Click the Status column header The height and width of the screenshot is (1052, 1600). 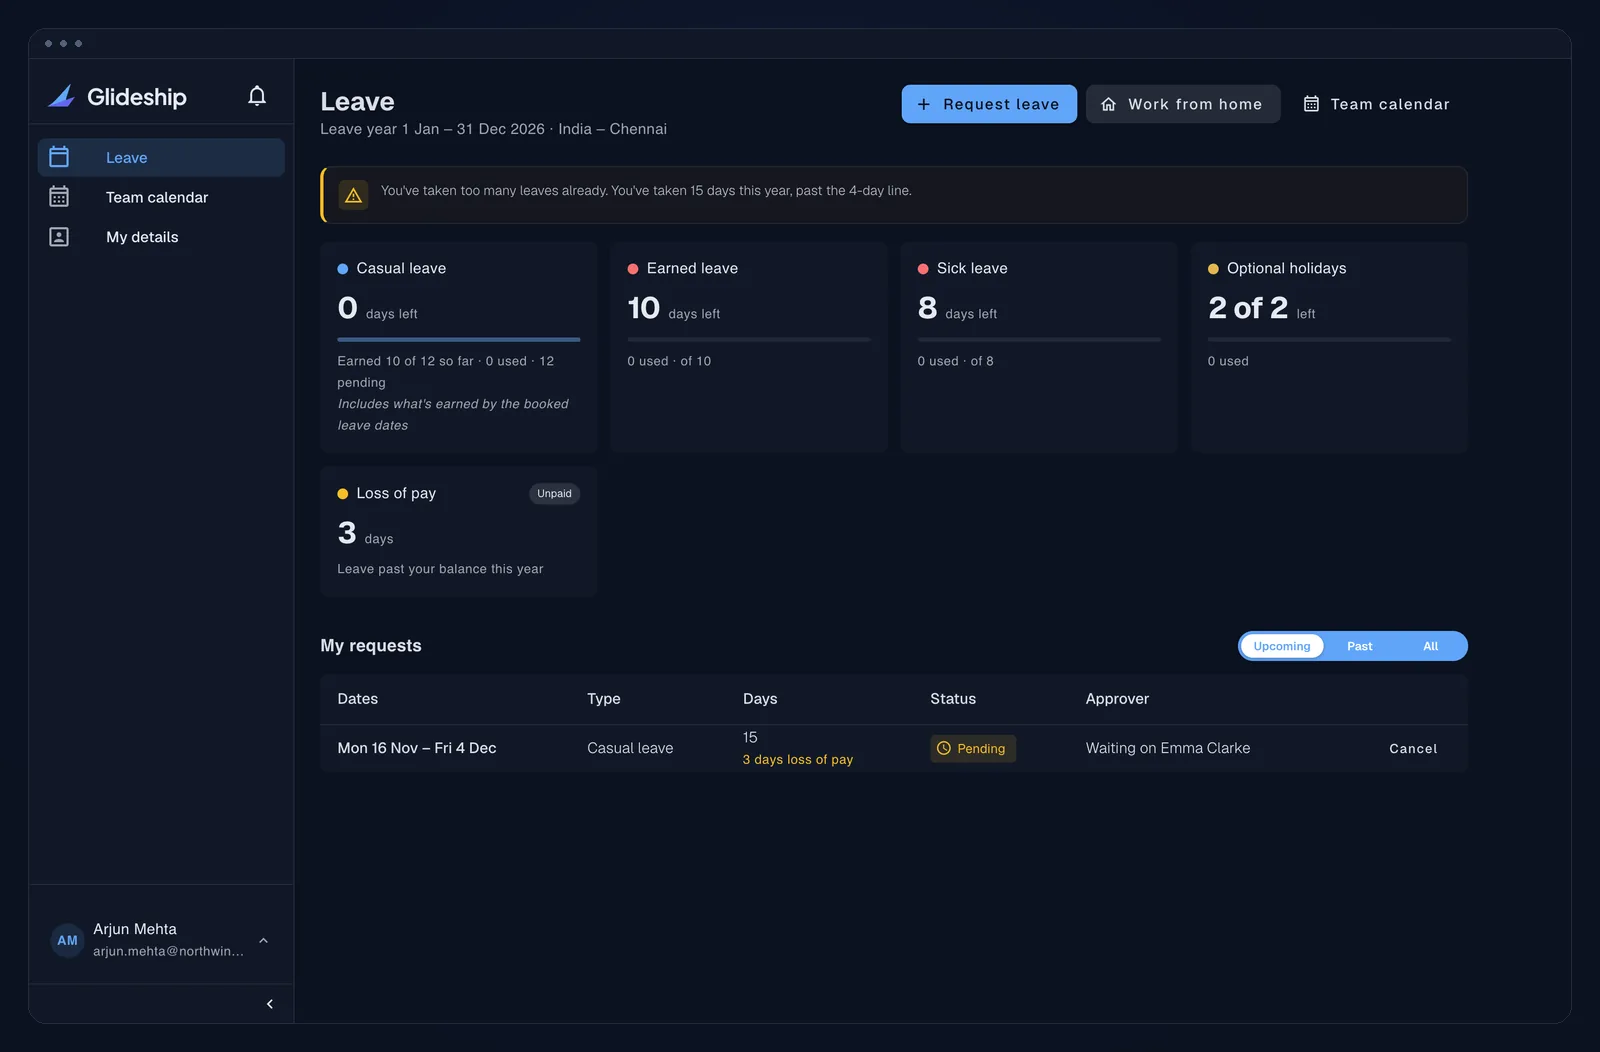(x=953, y=699)
